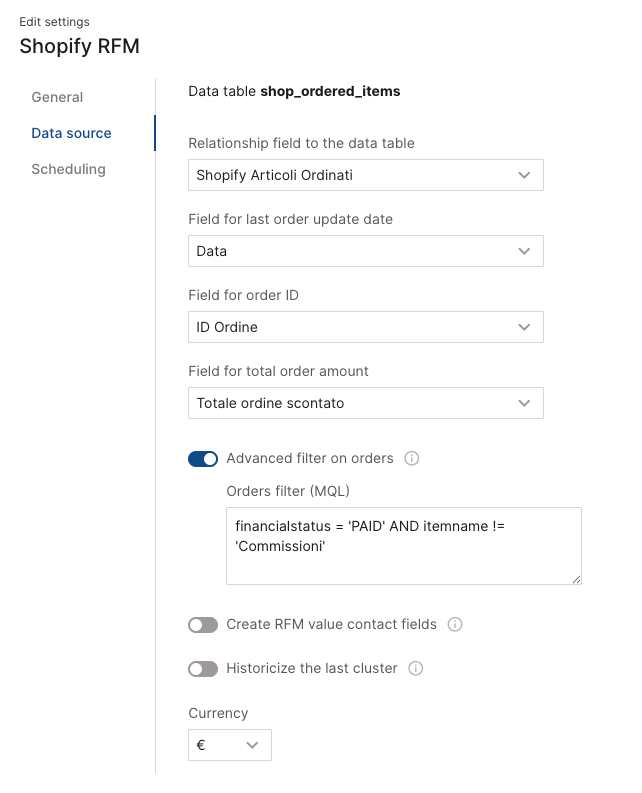Viewport: 642px width, 793px height.
Task: Select the Data source section
Action: (x=71, y=133)
